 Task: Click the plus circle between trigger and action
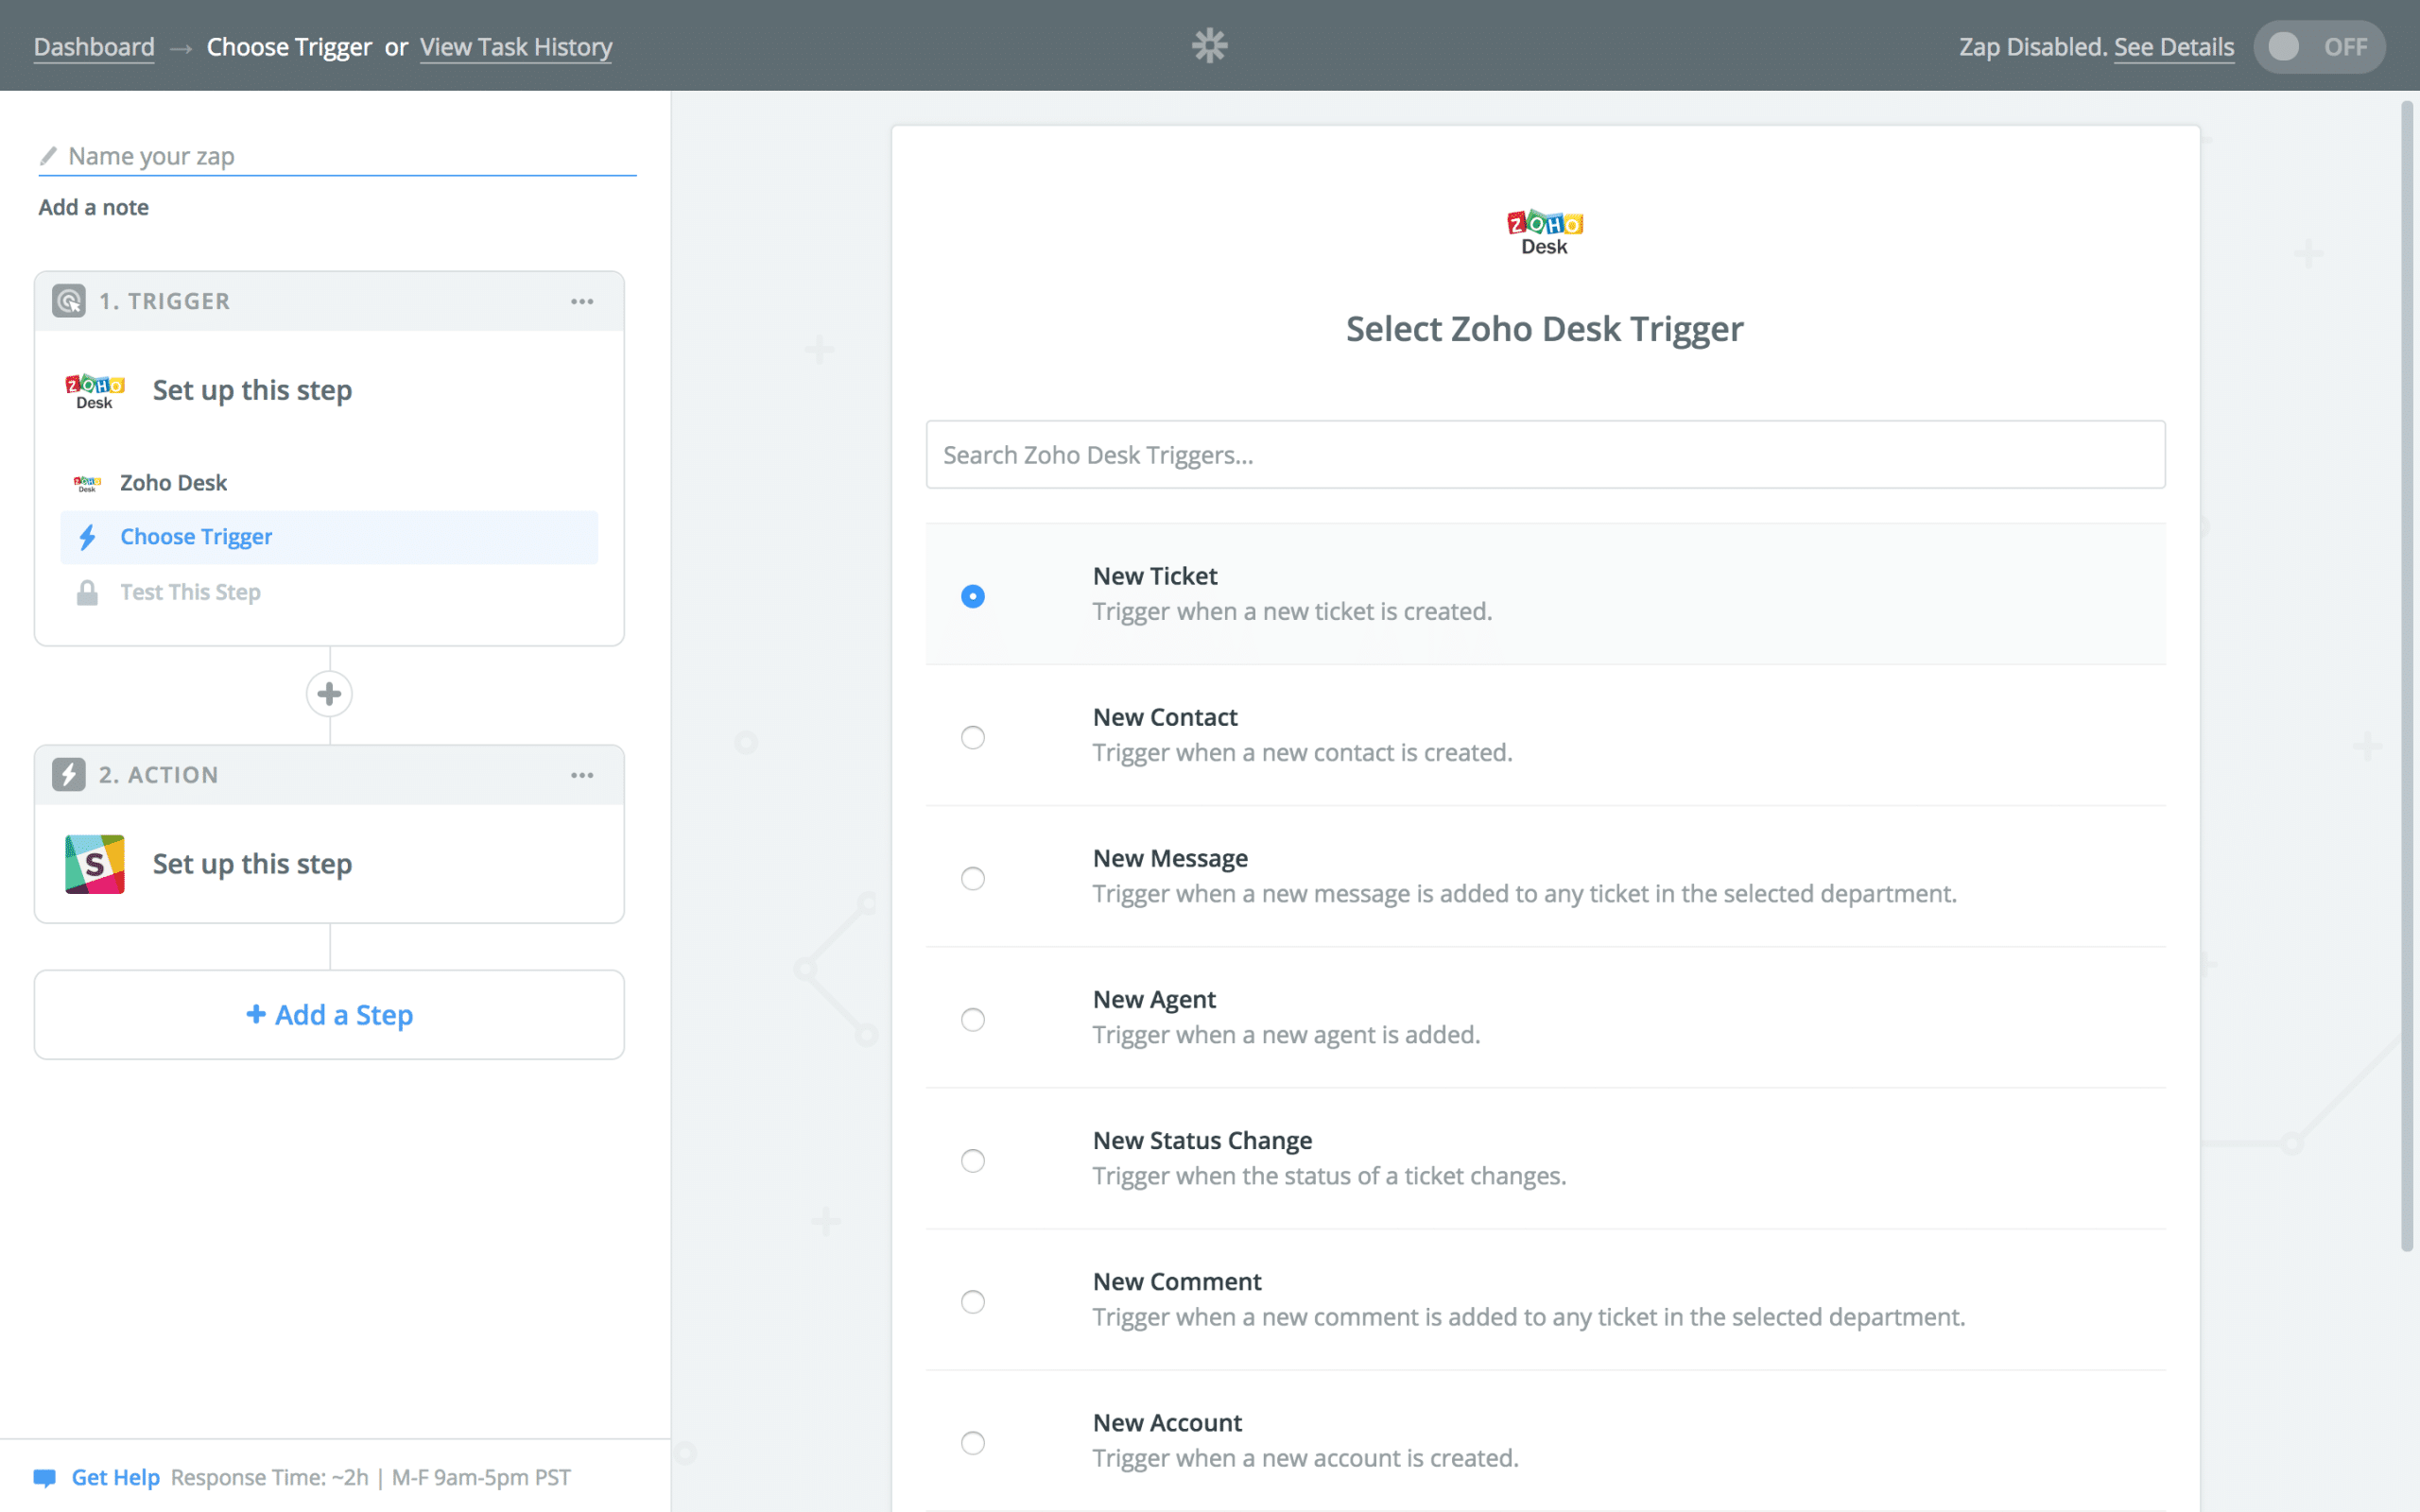(329, 694)
